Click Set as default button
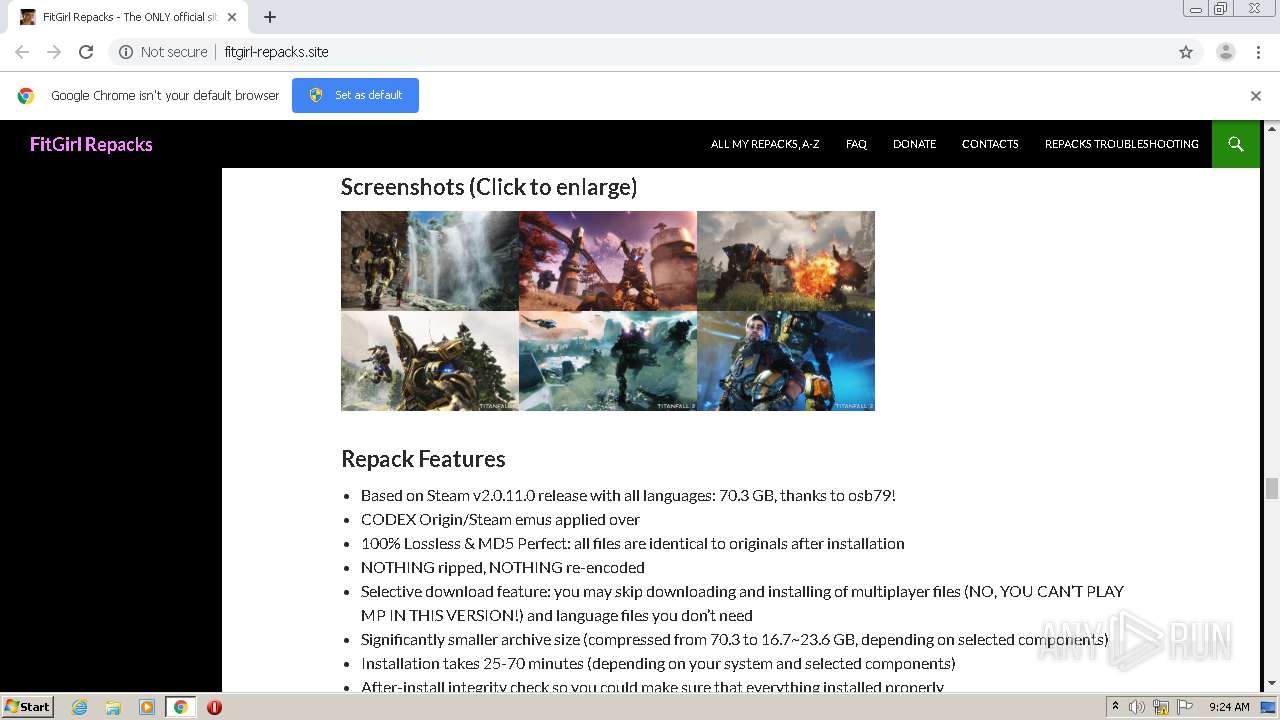The width and height of the screenshot is (1280, 720). coord(355,95)
